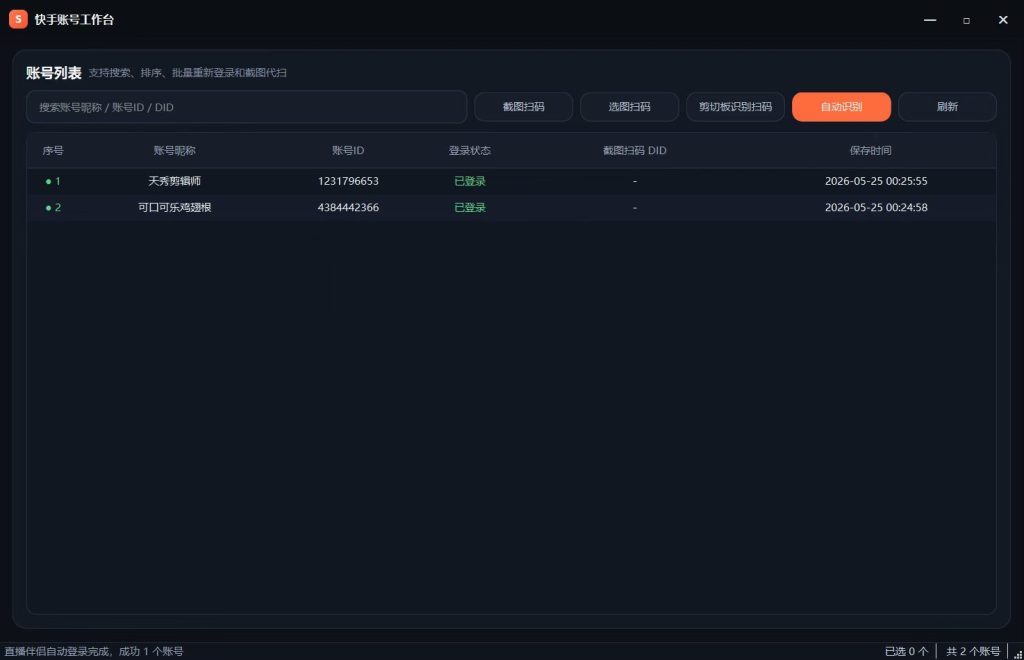Screen dimensions: 1024x660
Task: Click the 已选 0 个 status entry
Action: click(906, 652)
